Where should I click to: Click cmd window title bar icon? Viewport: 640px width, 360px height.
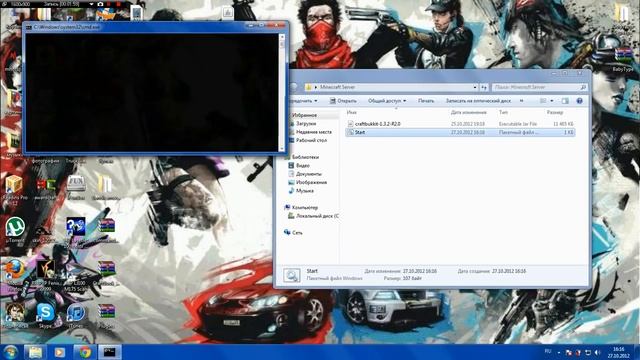point(29,27)
